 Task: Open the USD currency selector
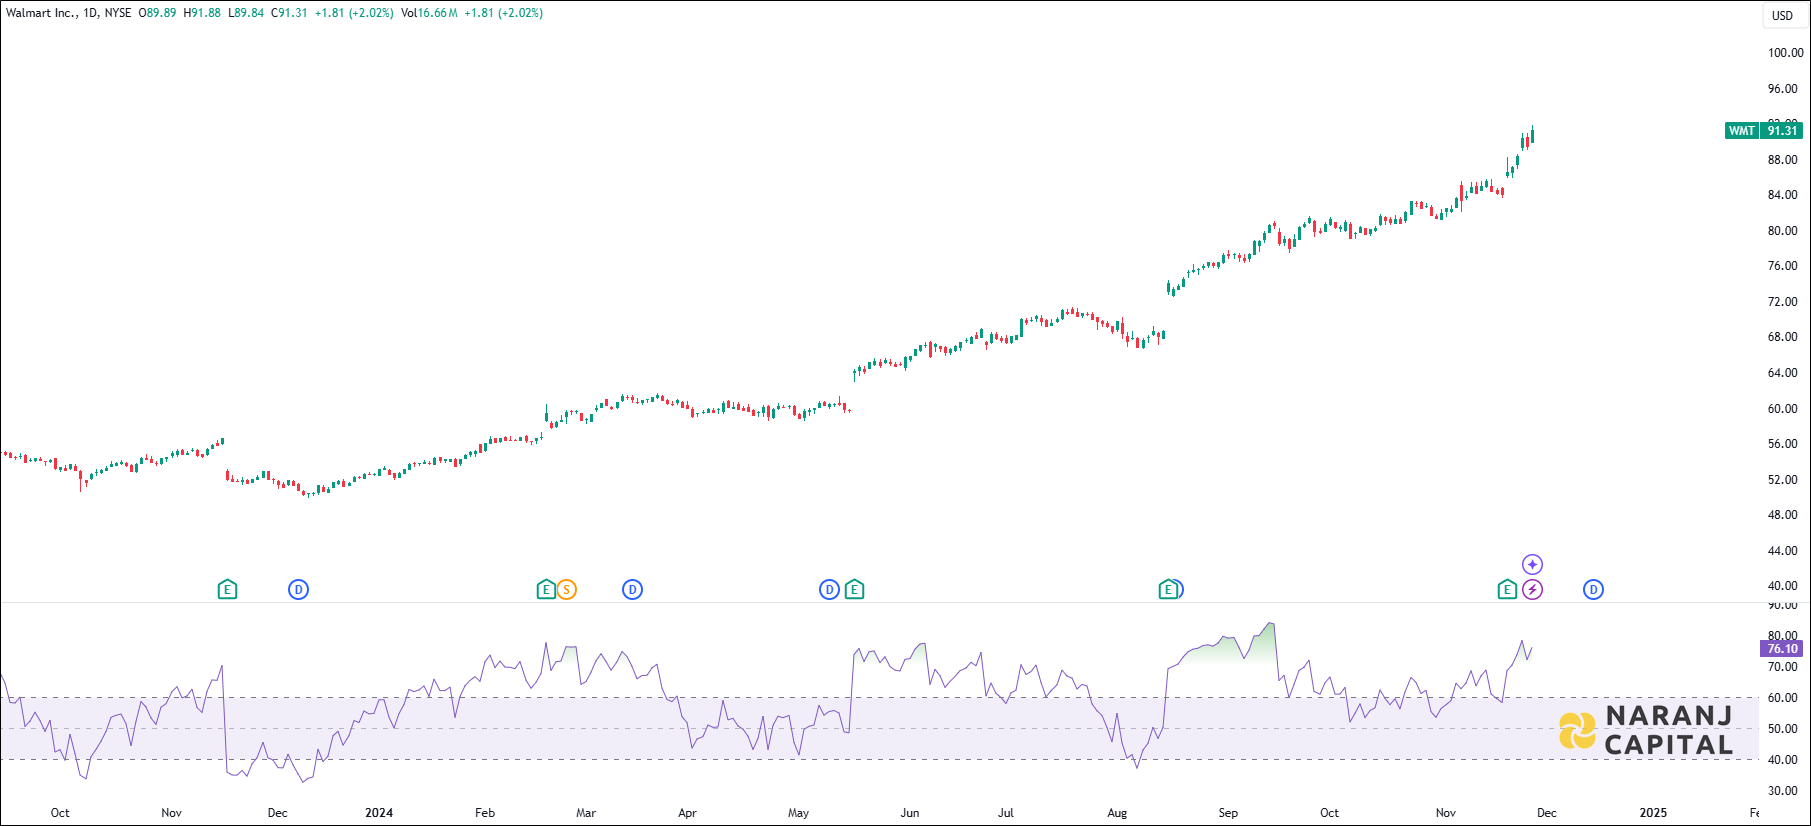(1782, 15)
